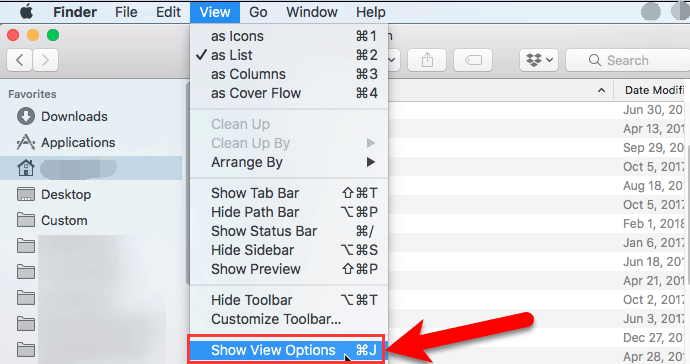Choose Show Preview
The width and height of the screenshot is (690, 364).
289,268
